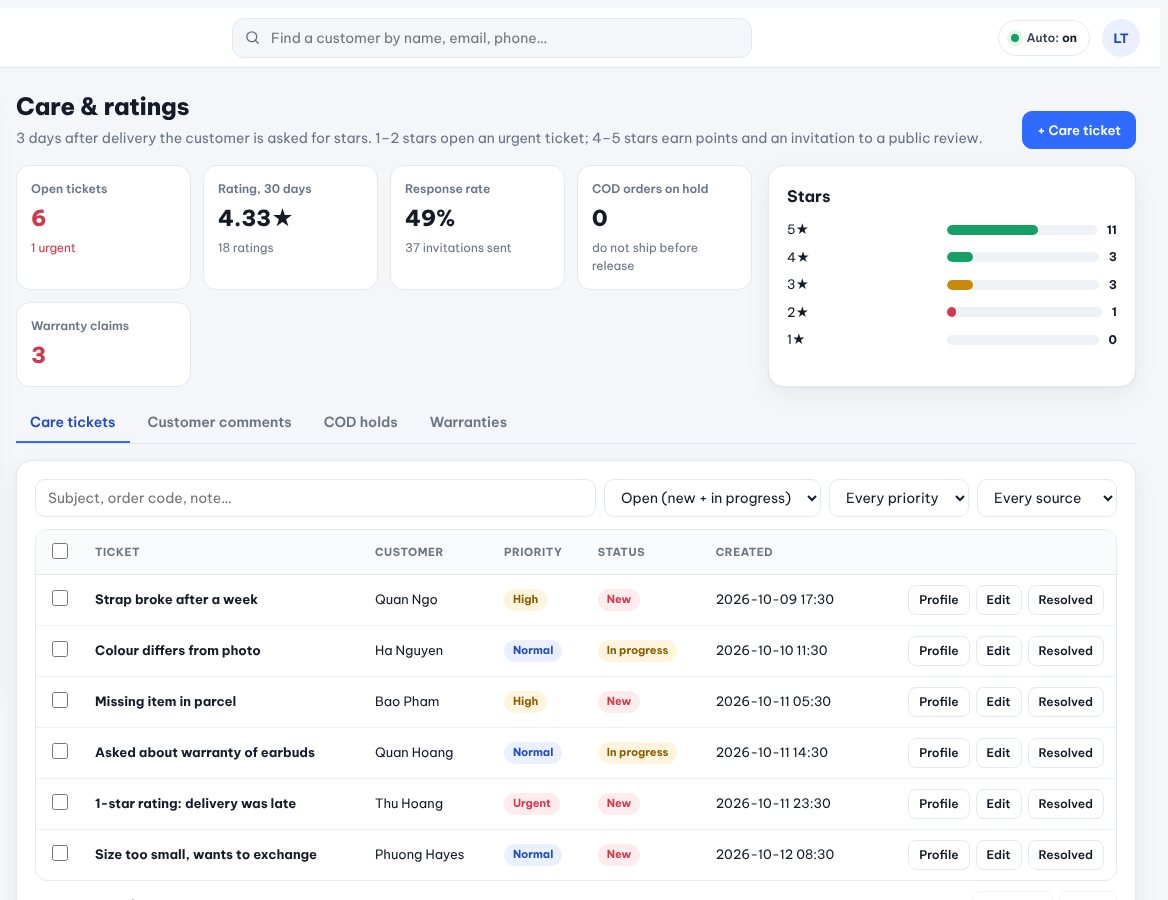
Task: Edit the Colour differs from photo ticket
Action: pos(998,650)
